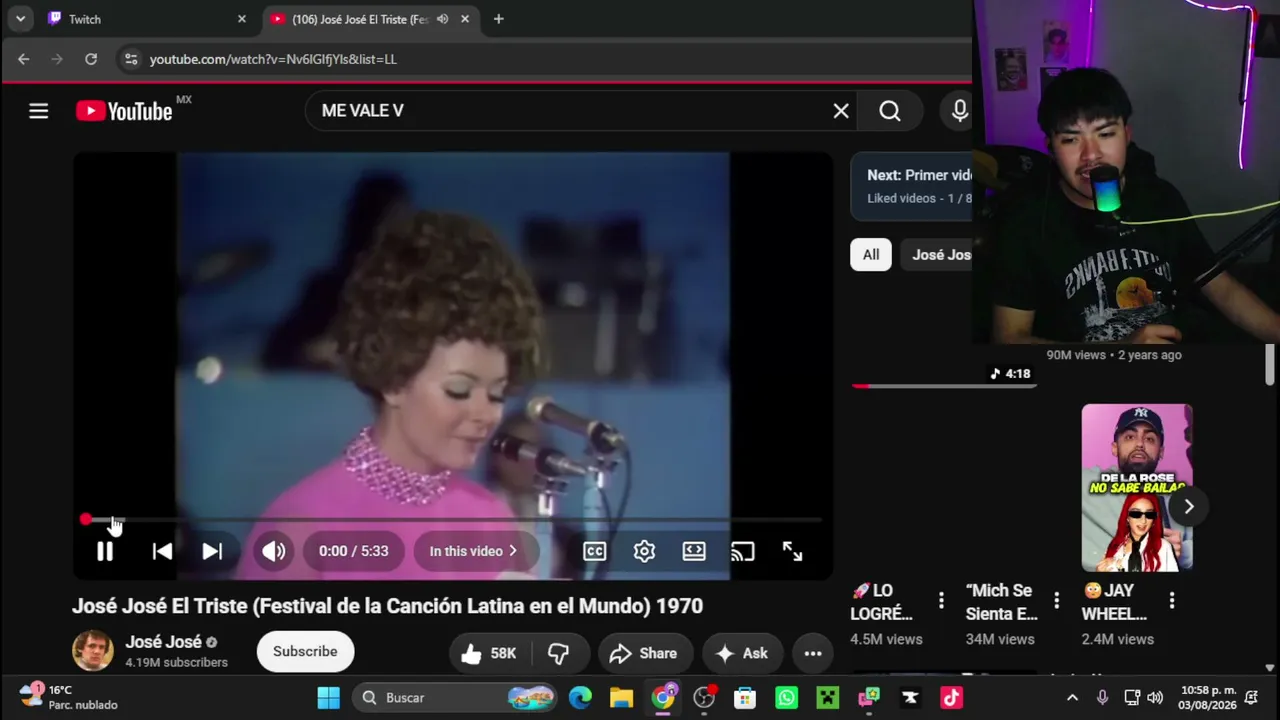The height and width of the screenshot is (720, 1280).
Task: Open the JAY WHEEL Short title
Action: click(1114, 602)
